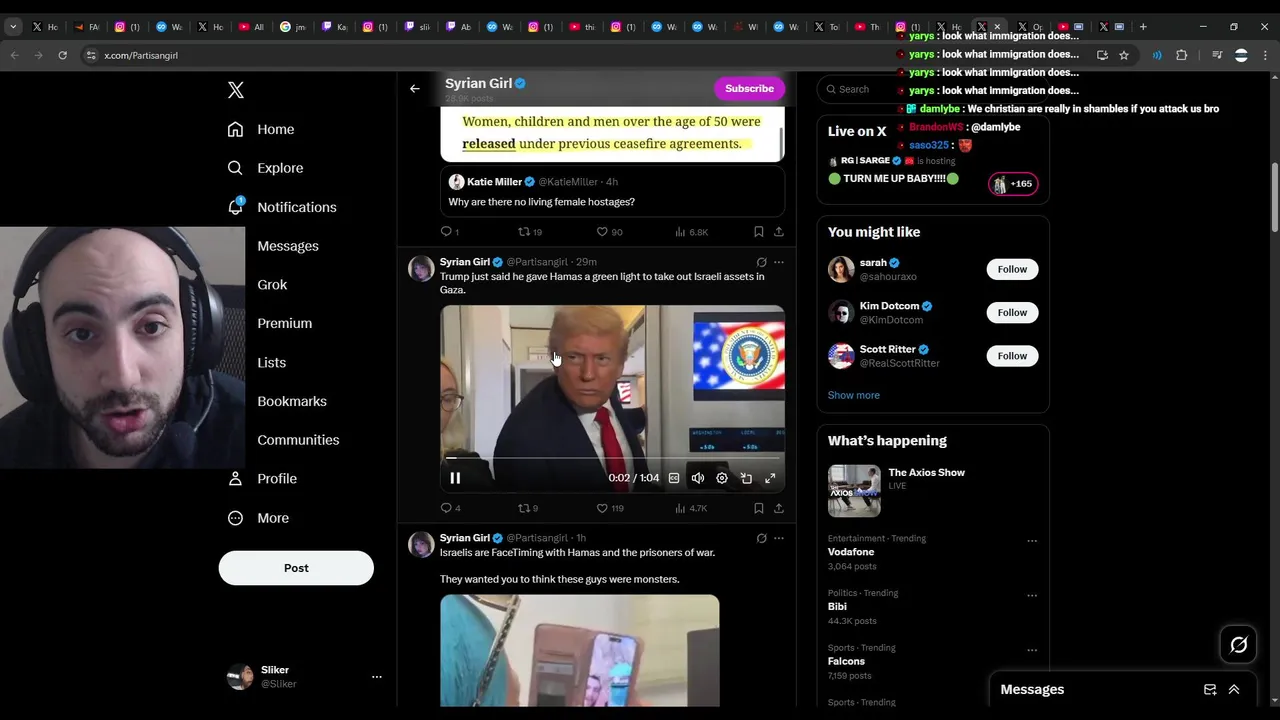Open Premium in the sidebar
This screenshot has width=1280, height=720.
pyautogui.click(x=285, y=323)
